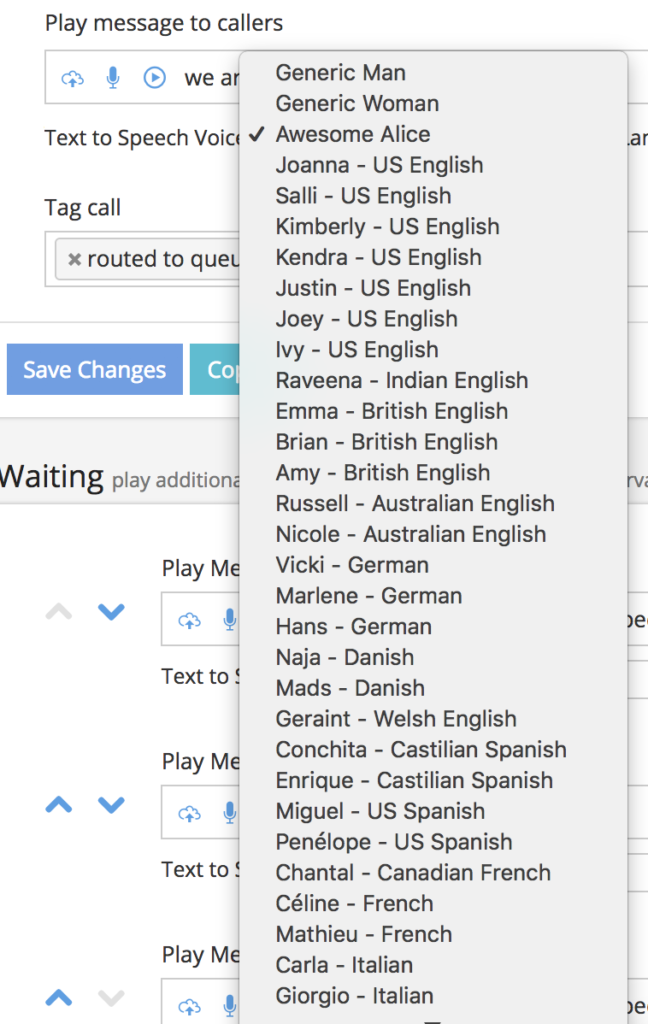Move the first waiting message down
The height and width of the screenshot is (1024, 648).
[111, 612]
